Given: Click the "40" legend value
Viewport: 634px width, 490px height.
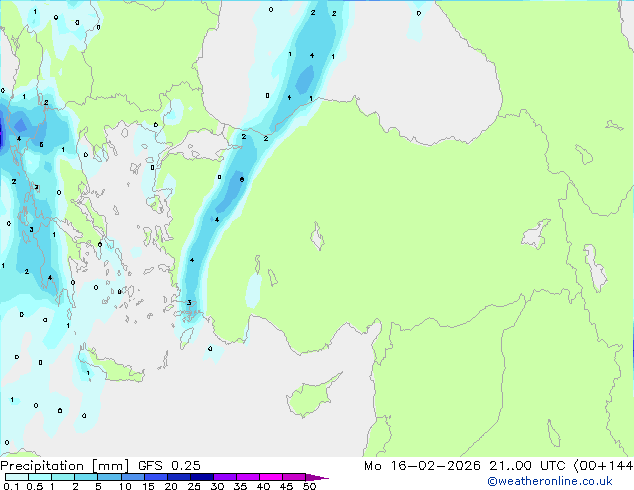Looking at the screenshot, I should point(263,486).
